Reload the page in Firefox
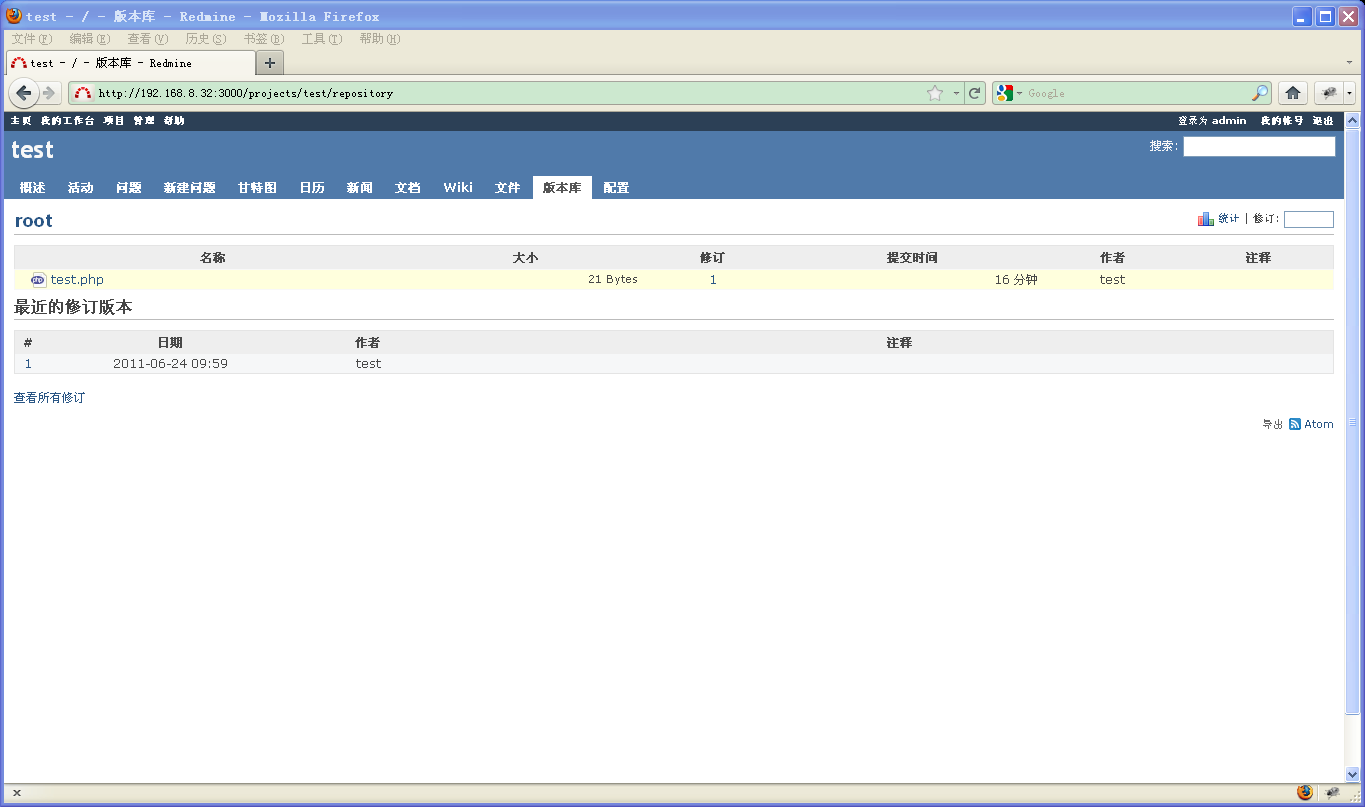 (975, 93)
